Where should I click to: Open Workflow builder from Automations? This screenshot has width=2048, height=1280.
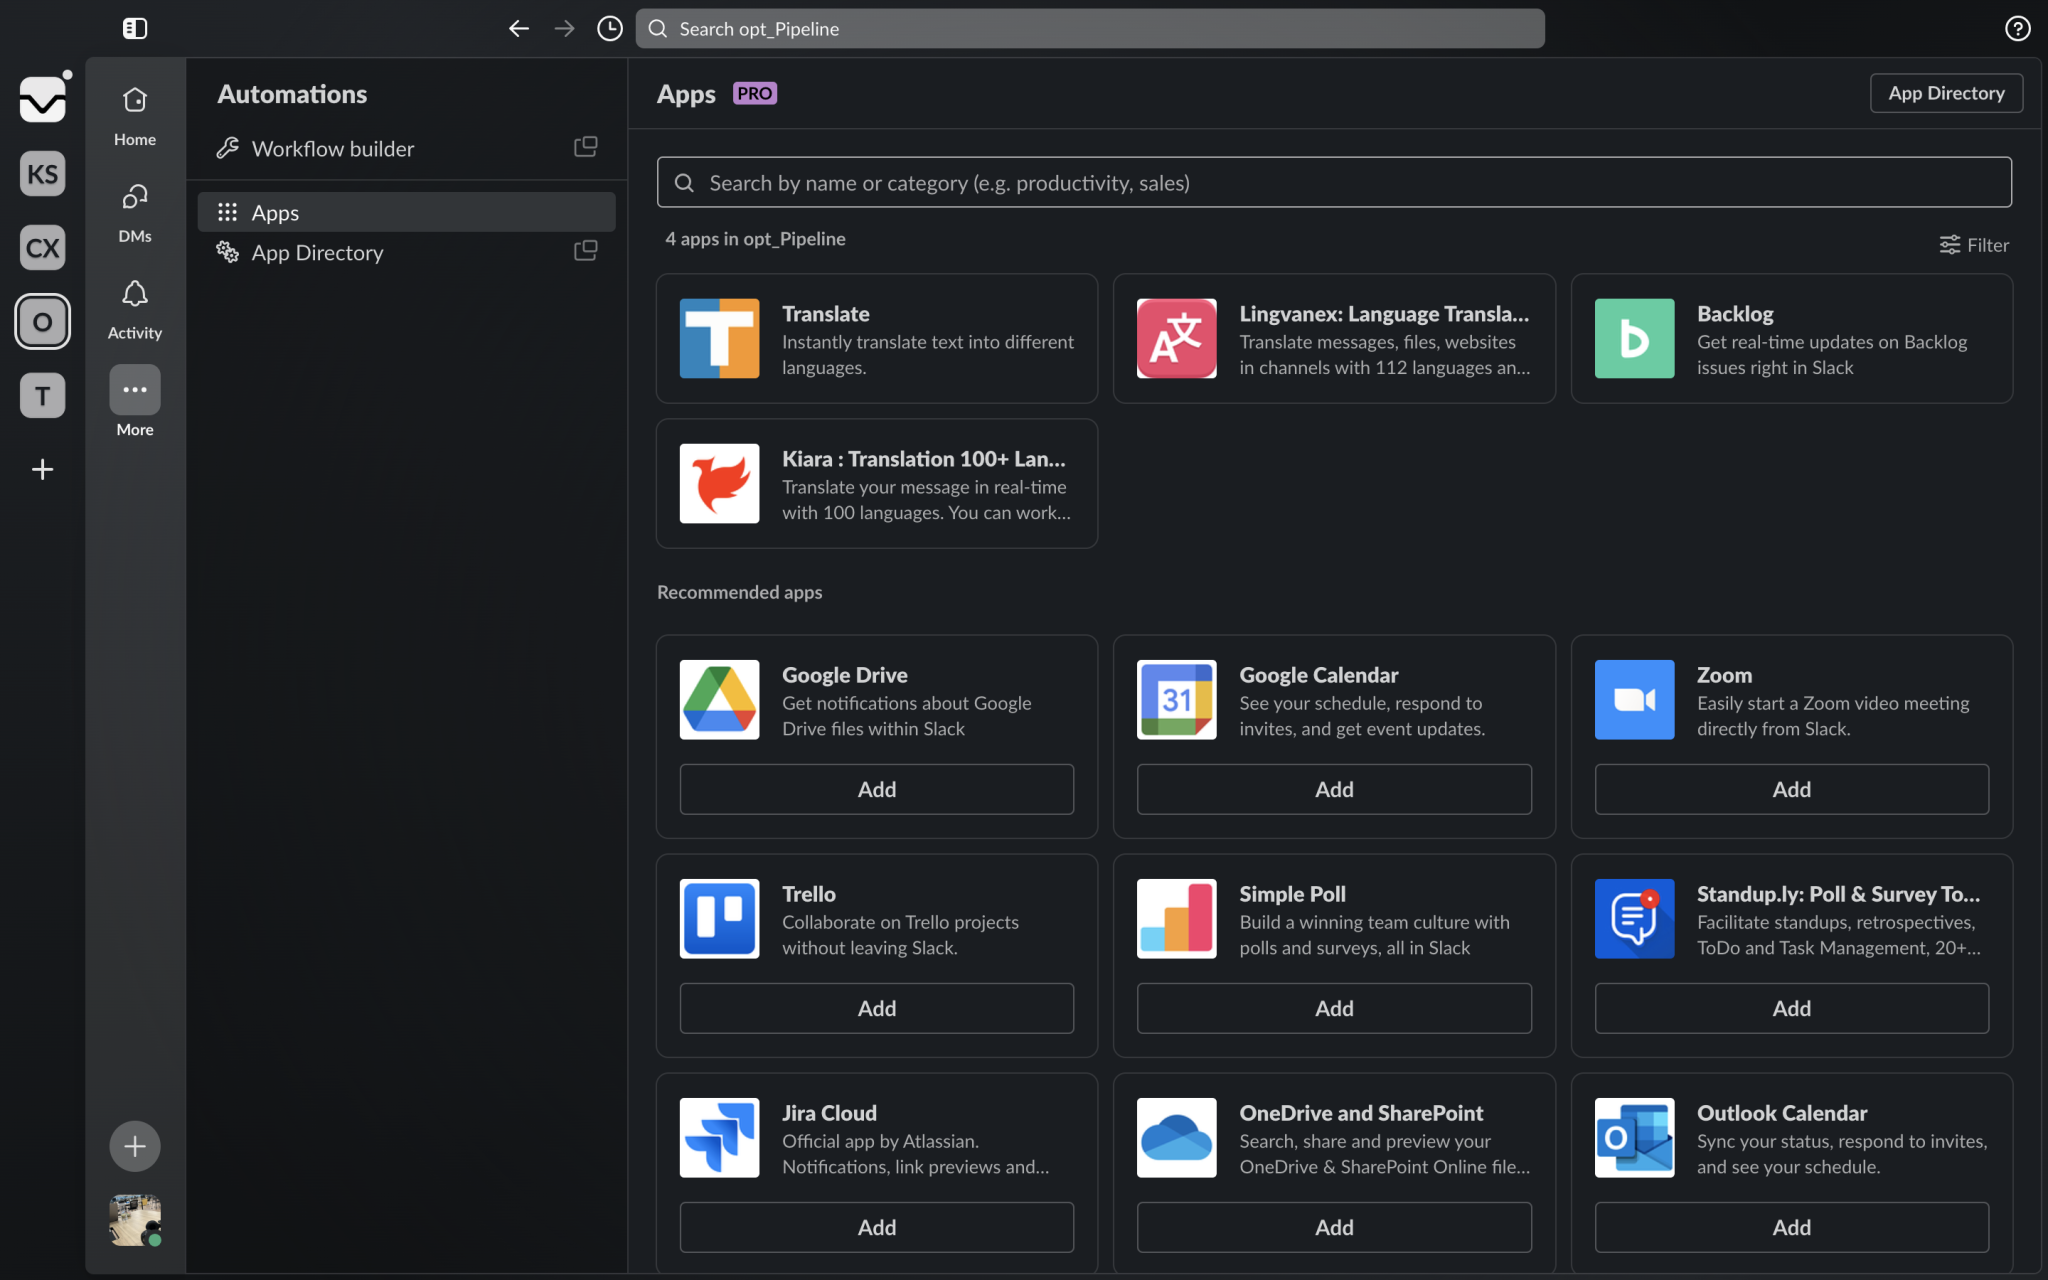pyautogui.click(x=333, y=148)
